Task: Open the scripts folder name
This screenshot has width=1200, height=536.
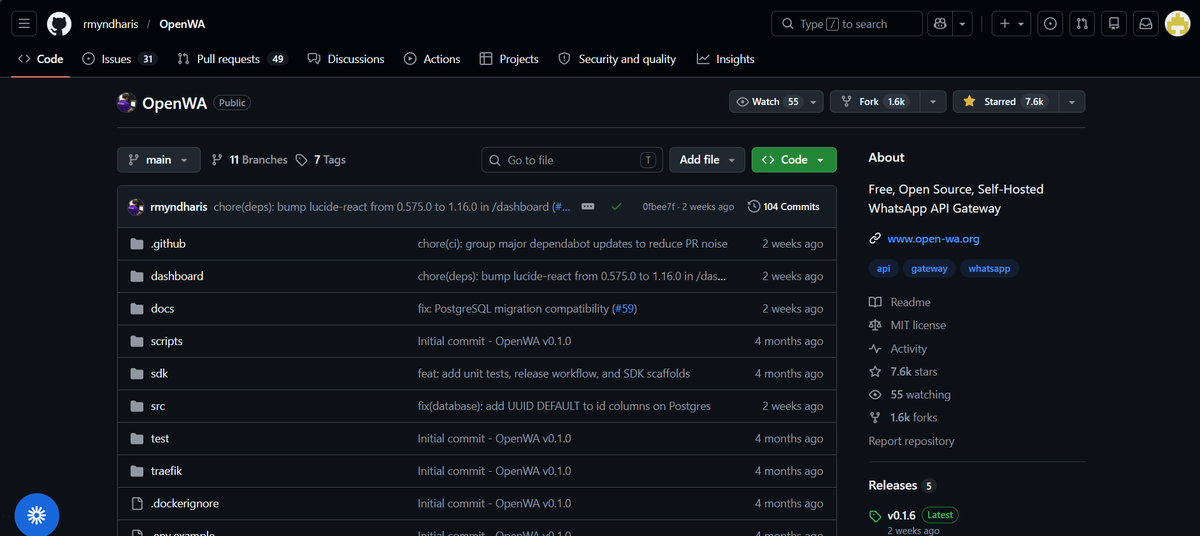Action: (167, 341)
